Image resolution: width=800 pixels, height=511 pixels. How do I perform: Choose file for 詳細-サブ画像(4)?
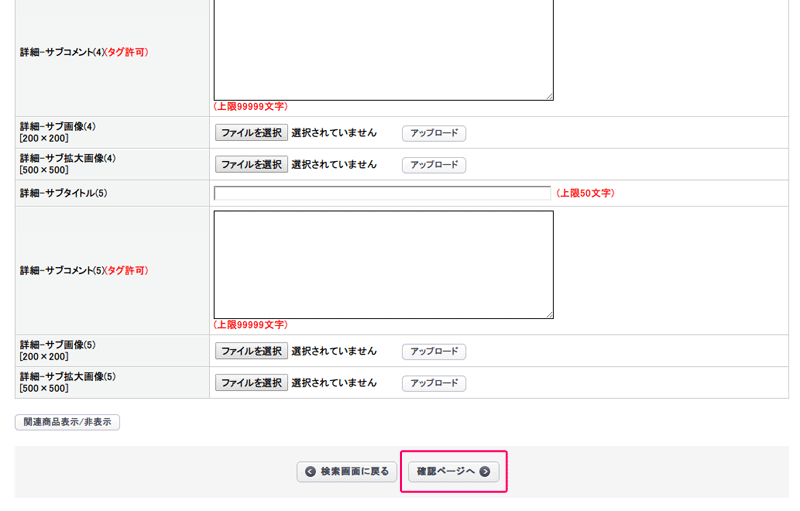pos(251,133)
